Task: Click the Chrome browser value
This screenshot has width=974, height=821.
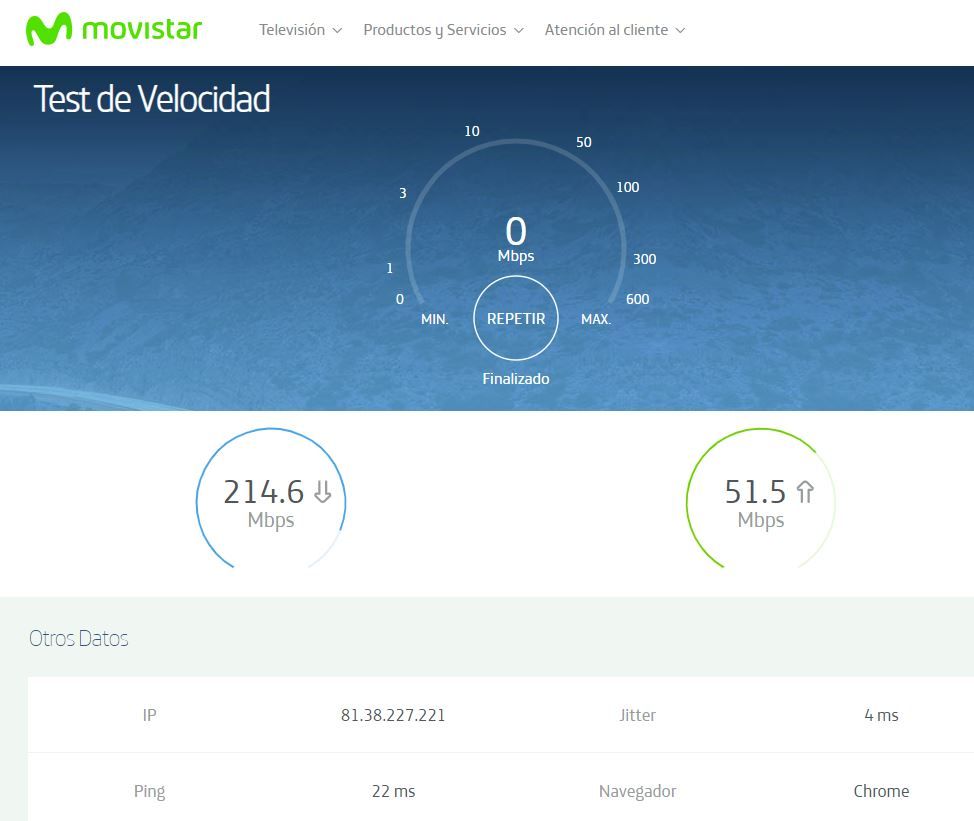Action: (x=881, y=791)
